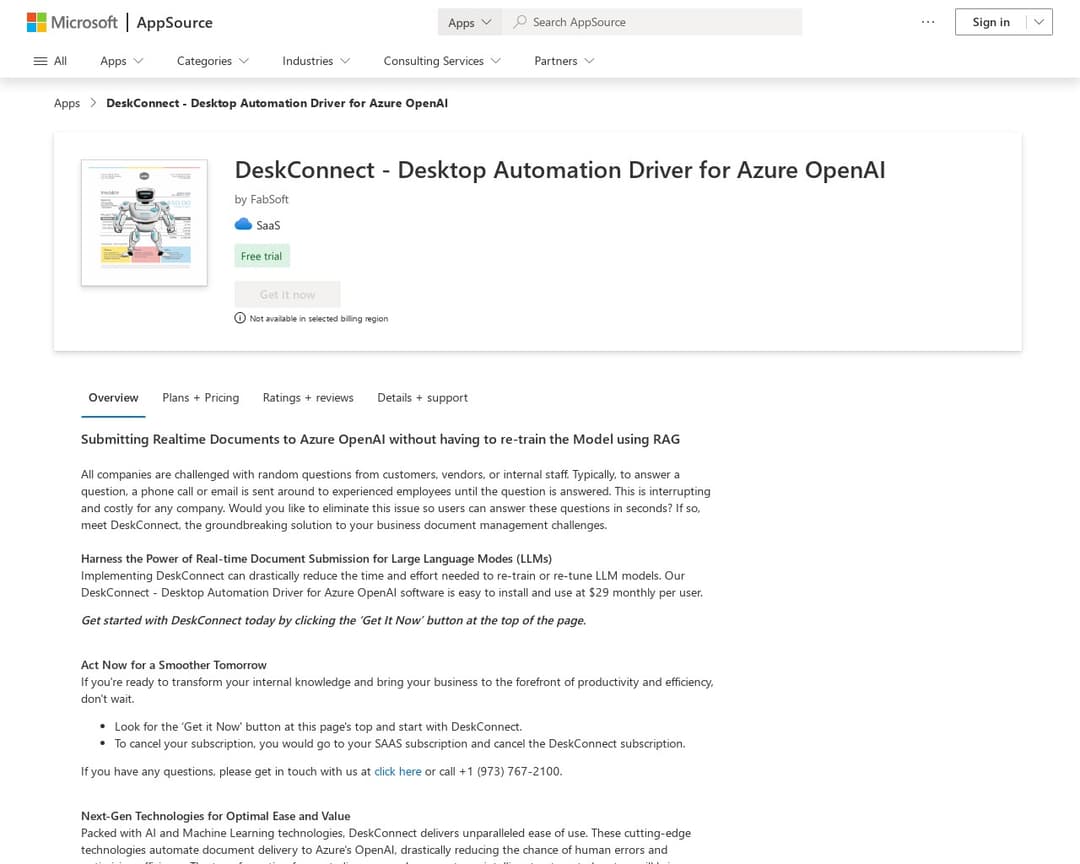Viewport: 1080px width, 864px height.
Task: Click the ellipsis icon near Sign in
Action: [928, 21]
